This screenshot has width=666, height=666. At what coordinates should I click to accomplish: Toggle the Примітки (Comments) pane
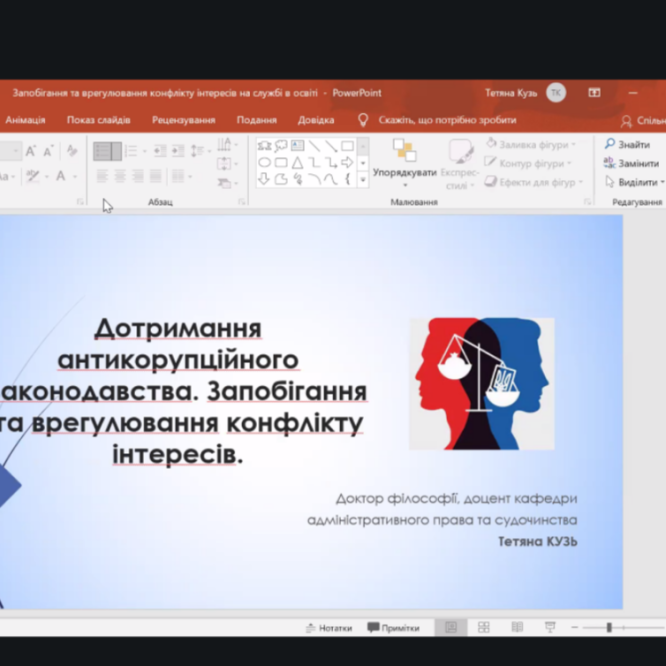(393, 628)
